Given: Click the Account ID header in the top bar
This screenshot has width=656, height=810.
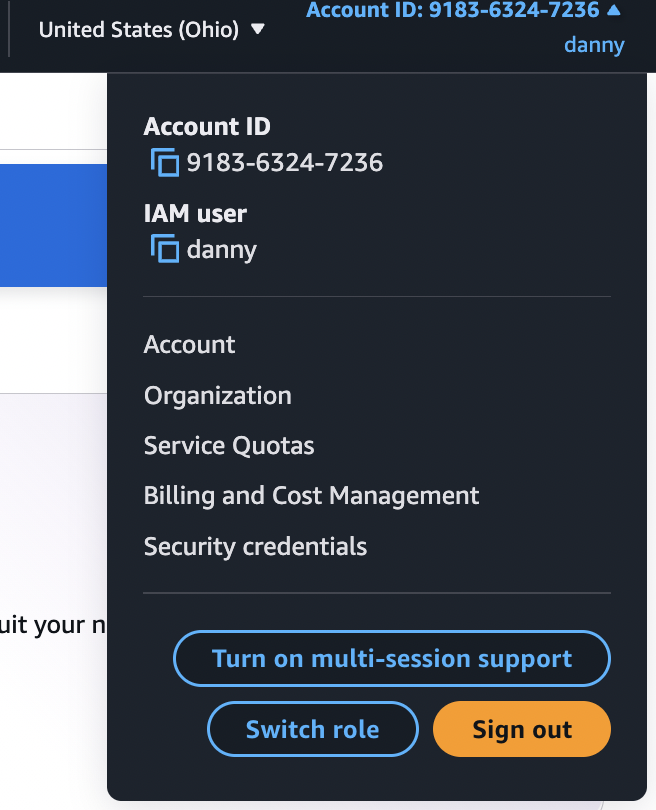Looking at the screenshot, I should (x=453, y=11).
